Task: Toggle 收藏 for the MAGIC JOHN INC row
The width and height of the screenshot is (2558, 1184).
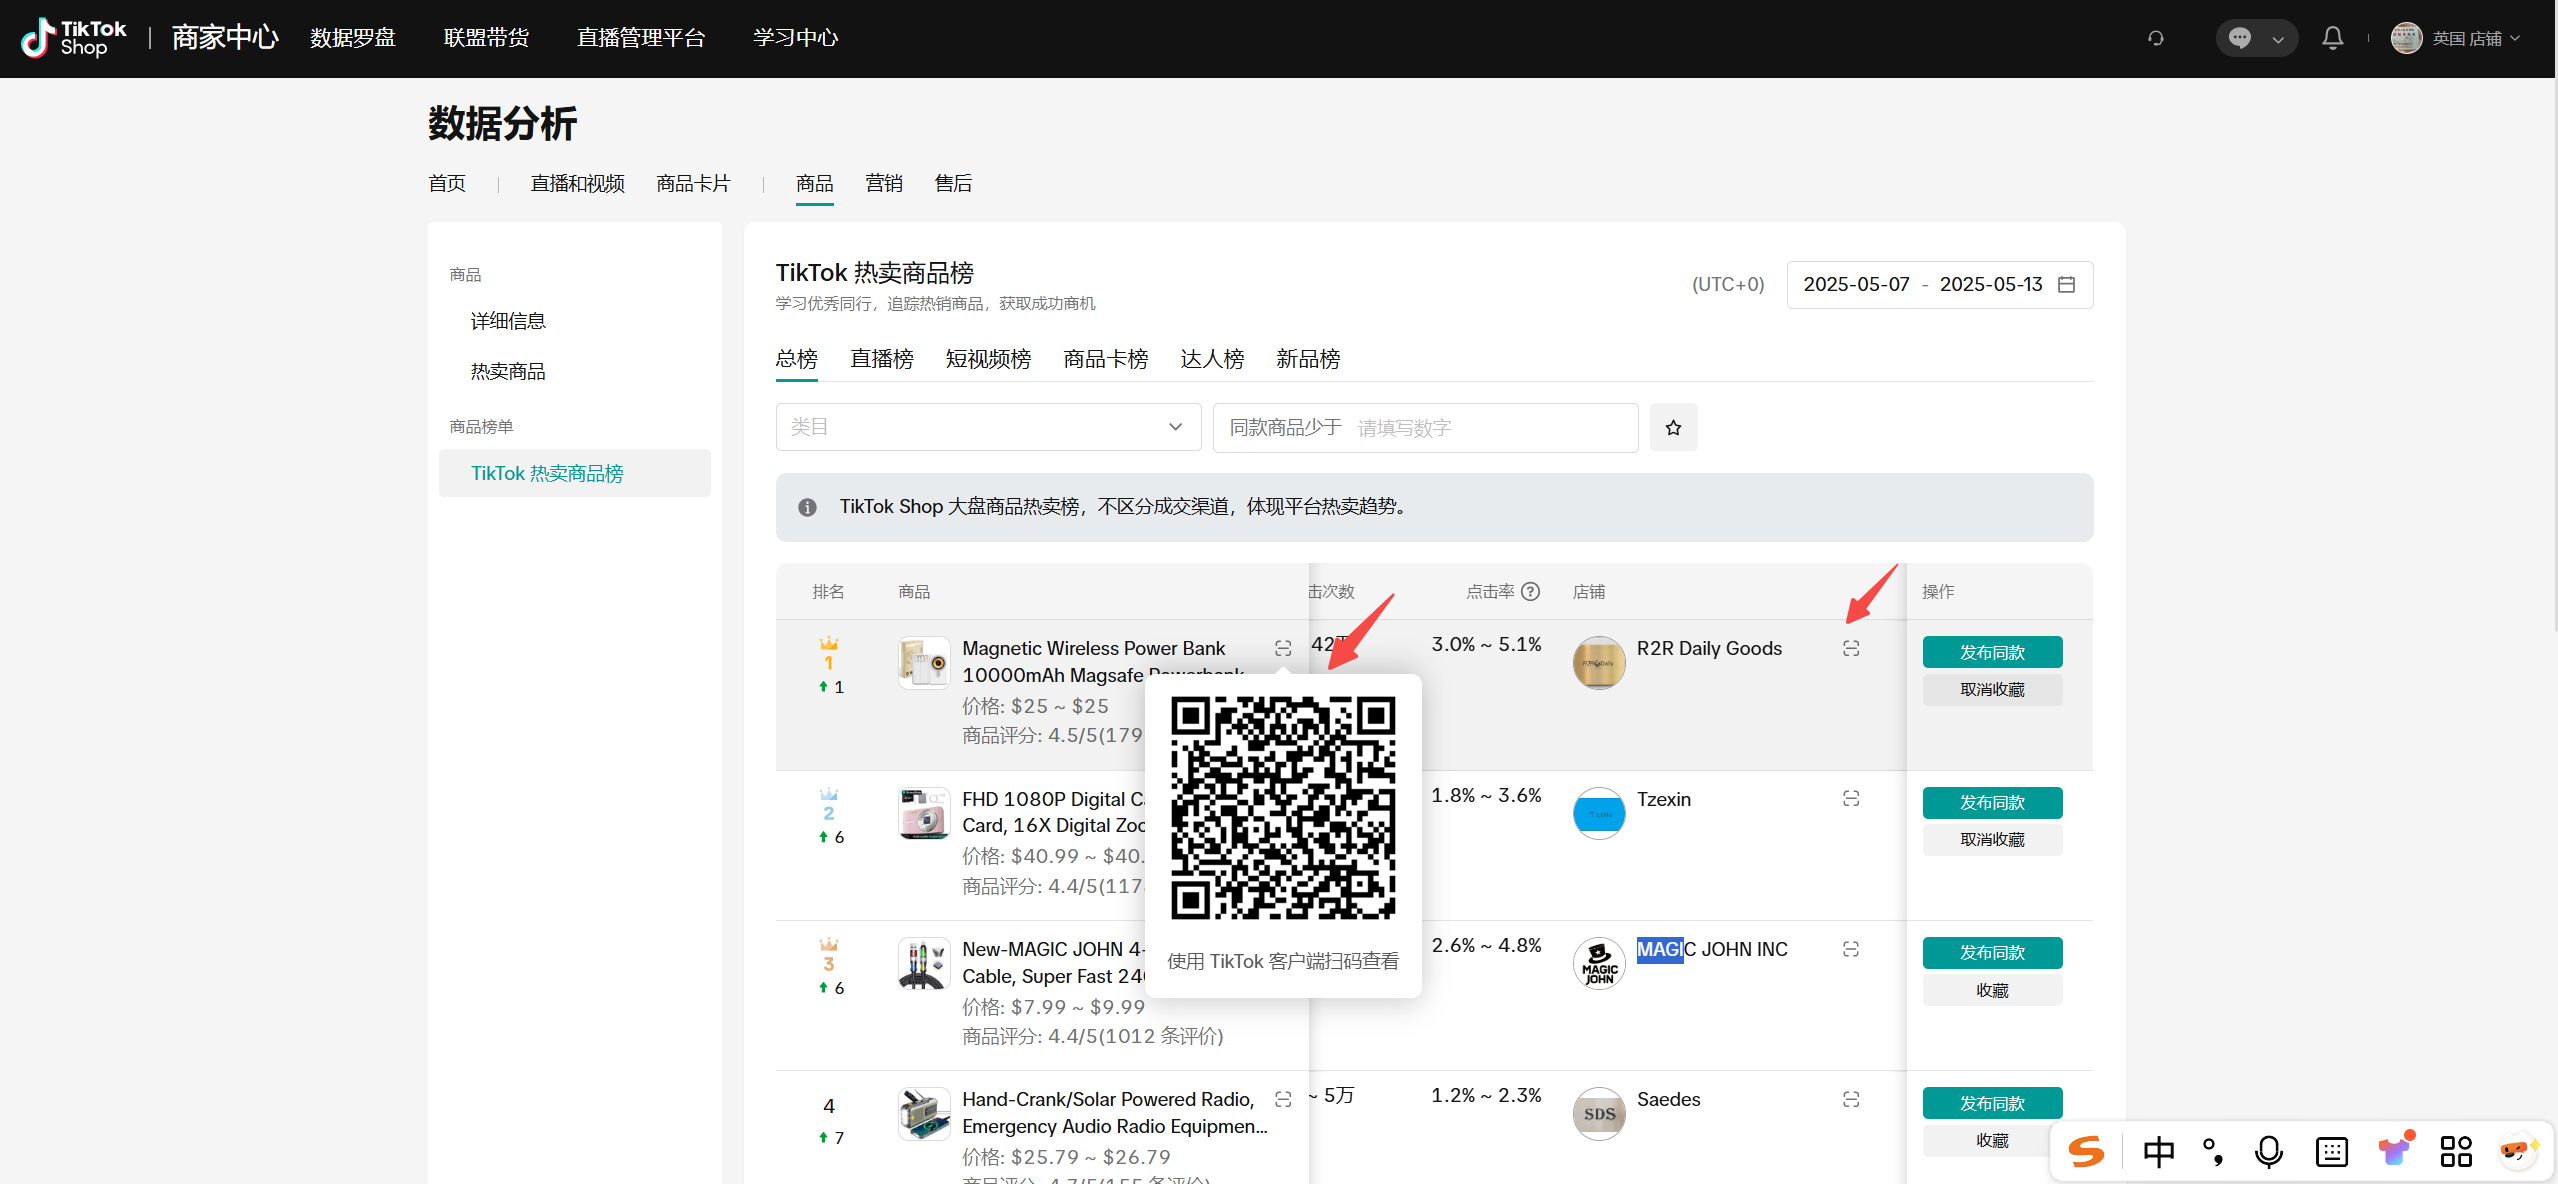Action: (1991, 990)
